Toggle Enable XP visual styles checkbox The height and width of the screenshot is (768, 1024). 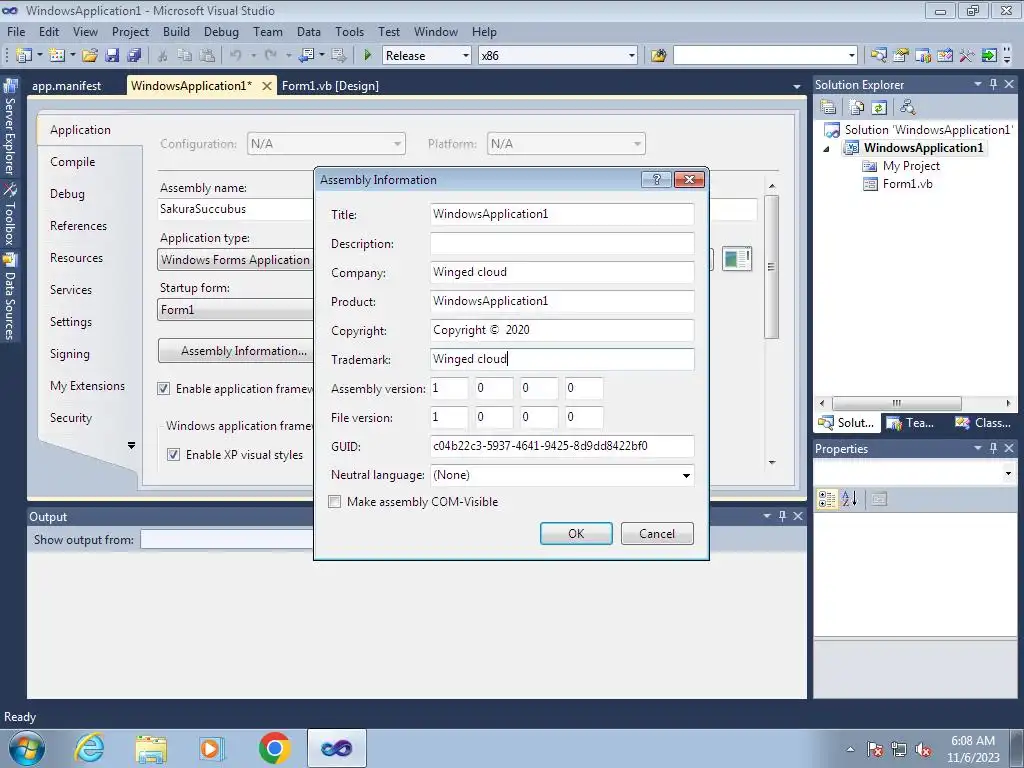174,455
